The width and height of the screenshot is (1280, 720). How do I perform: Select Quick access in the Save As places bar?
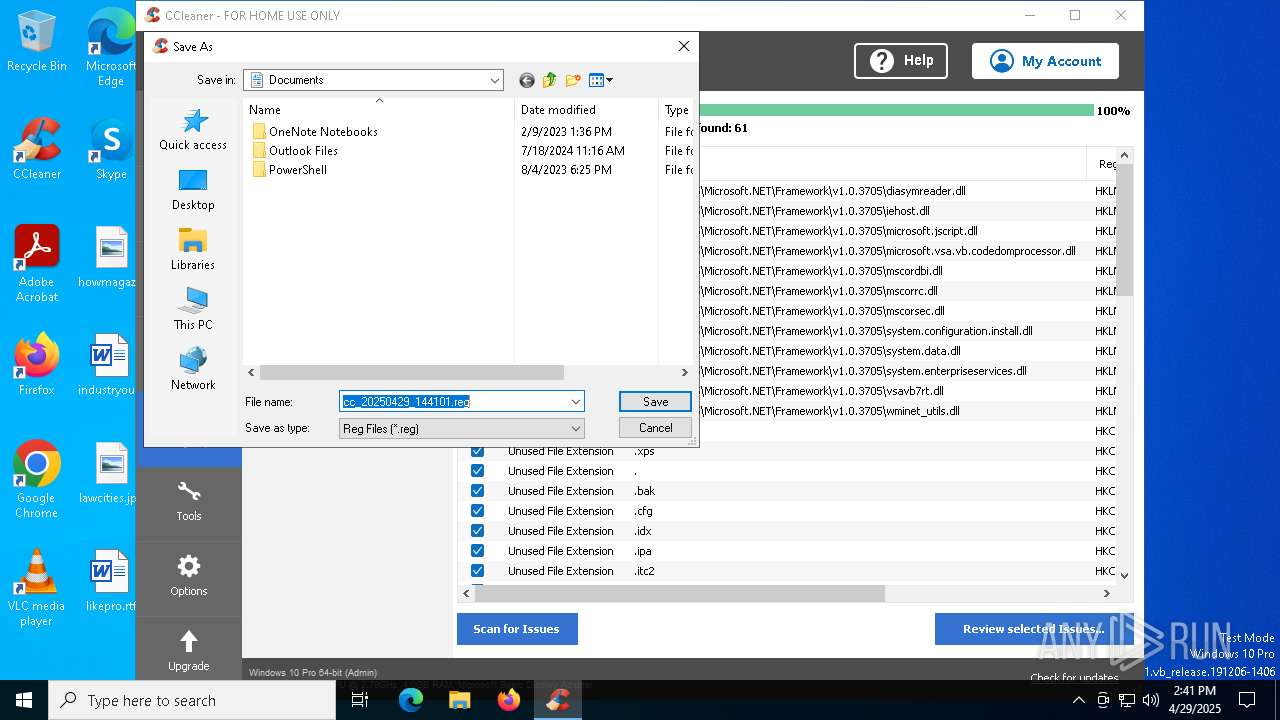click(193, 130)
